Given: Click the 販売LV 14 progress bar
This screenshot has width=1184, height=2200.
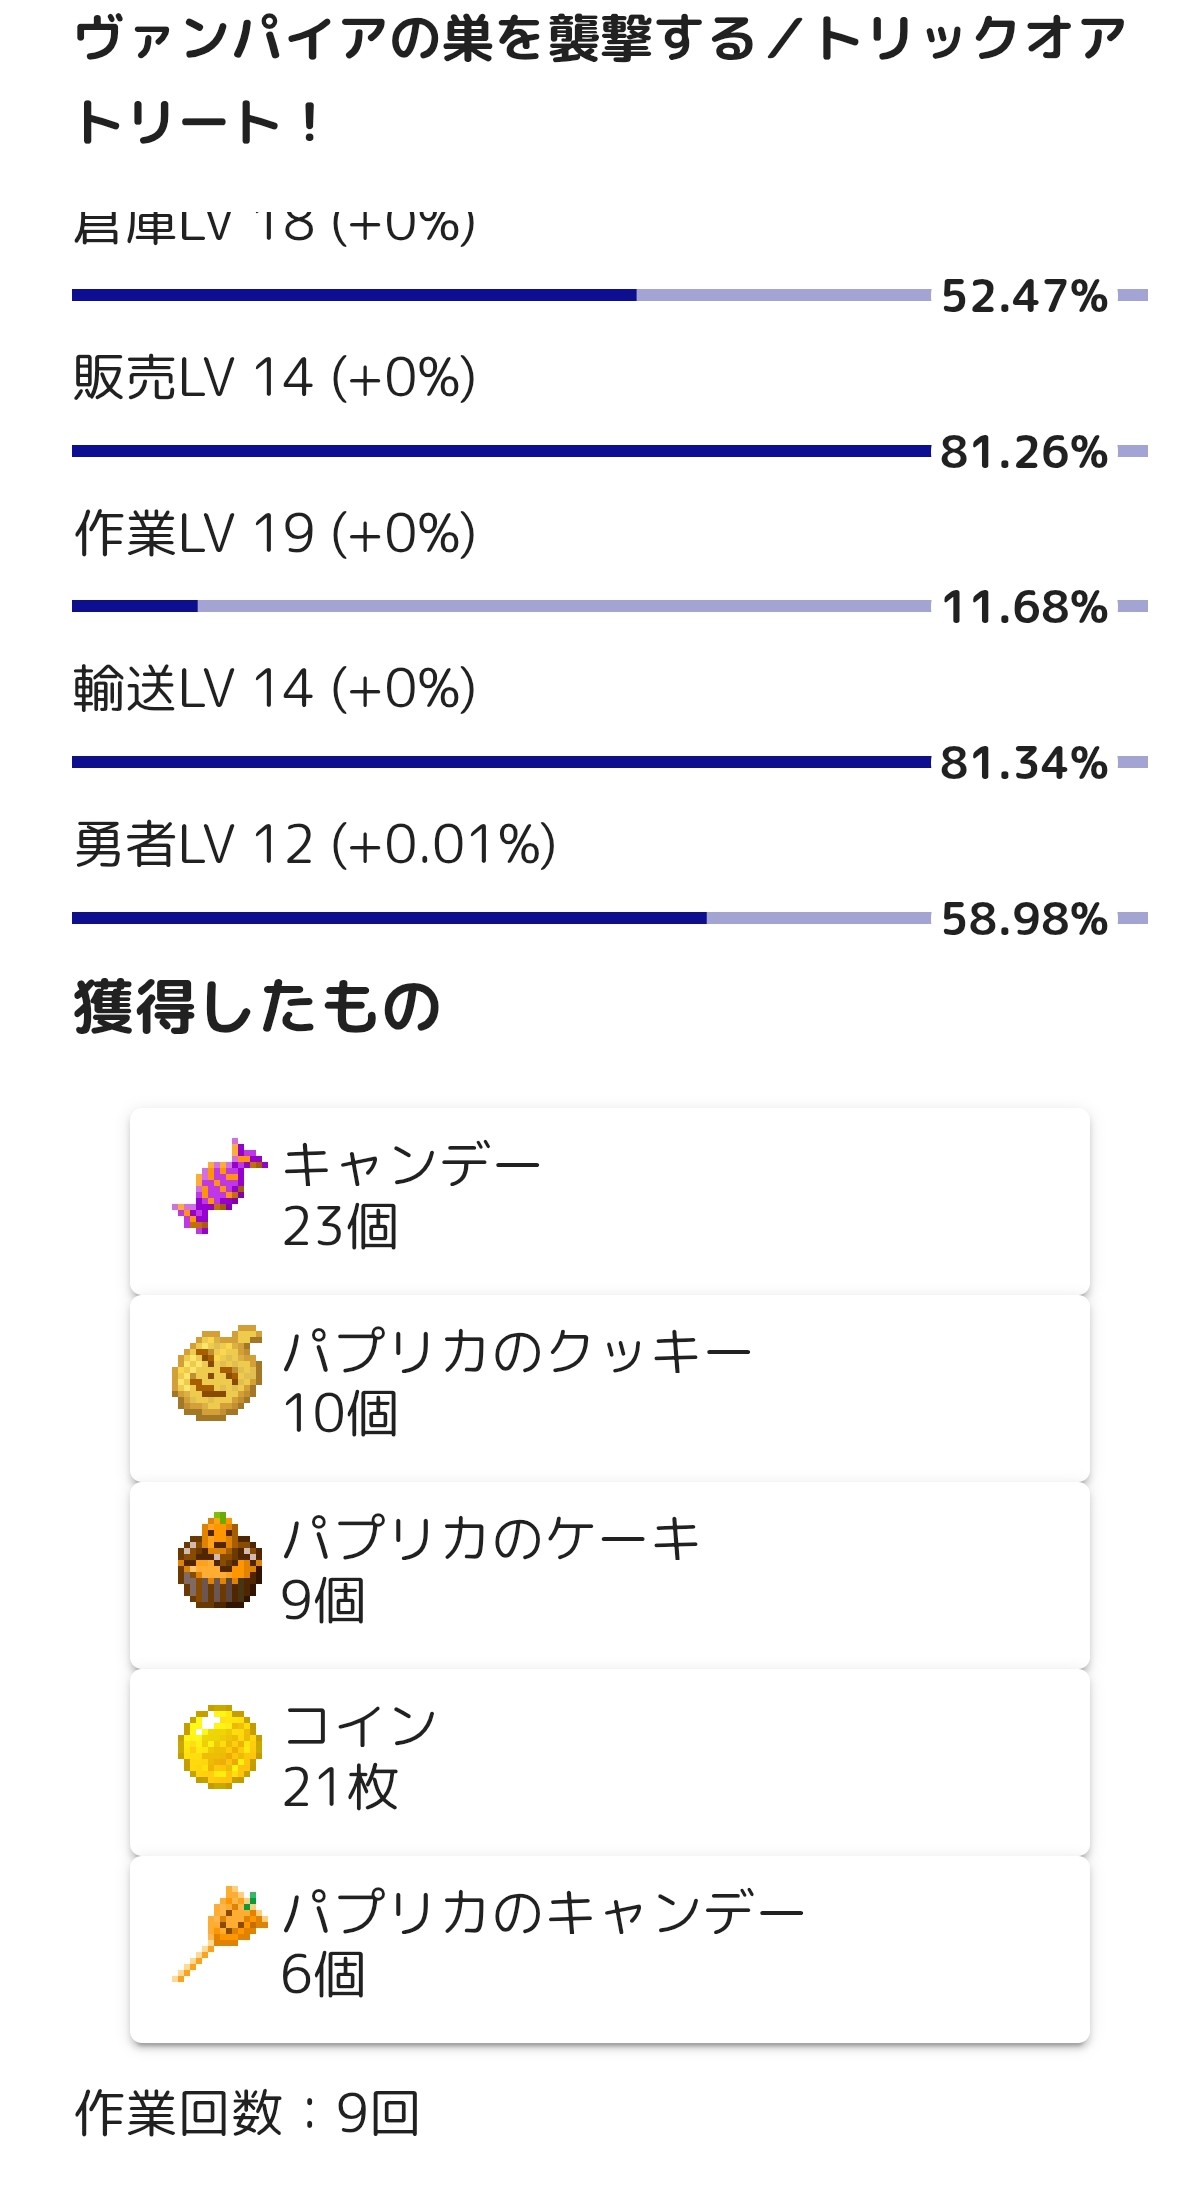Looking at the screenshot, I should (500, 452).
